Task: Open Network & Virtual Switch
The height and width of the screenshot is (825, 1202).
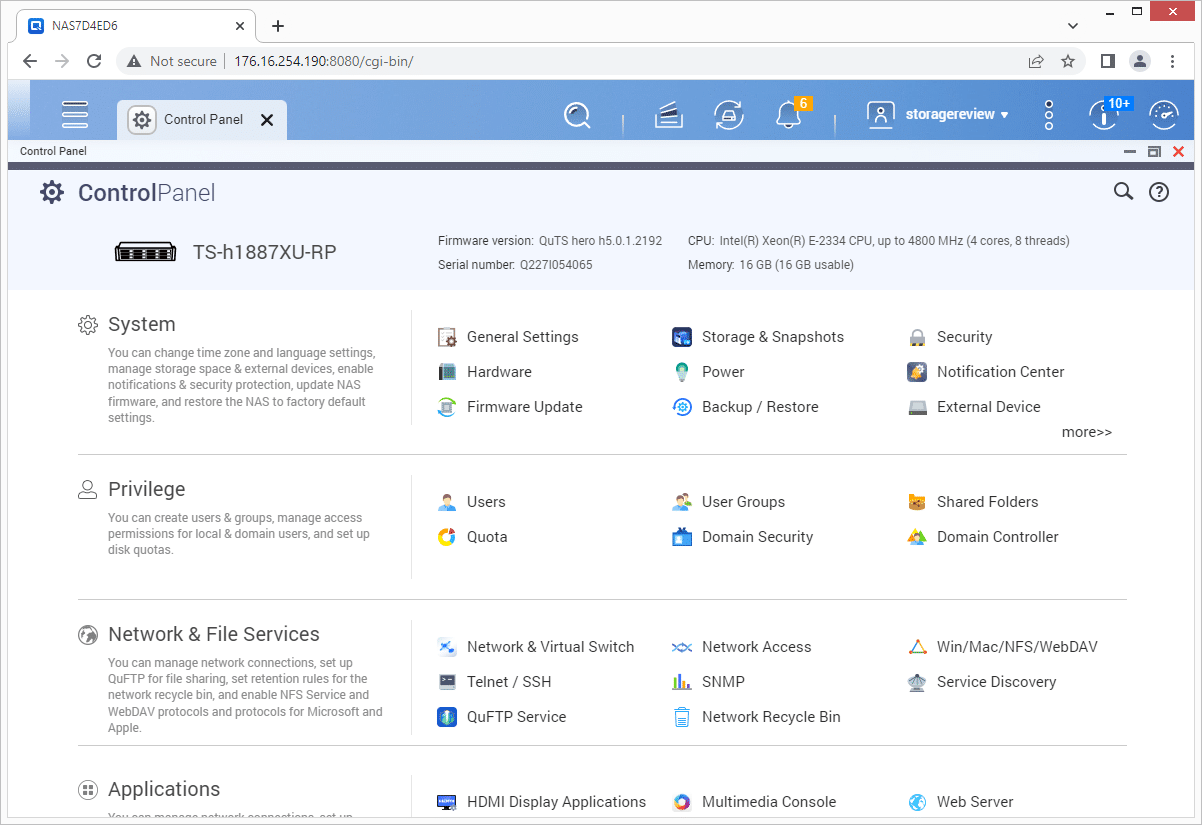Action: (536, 647)
